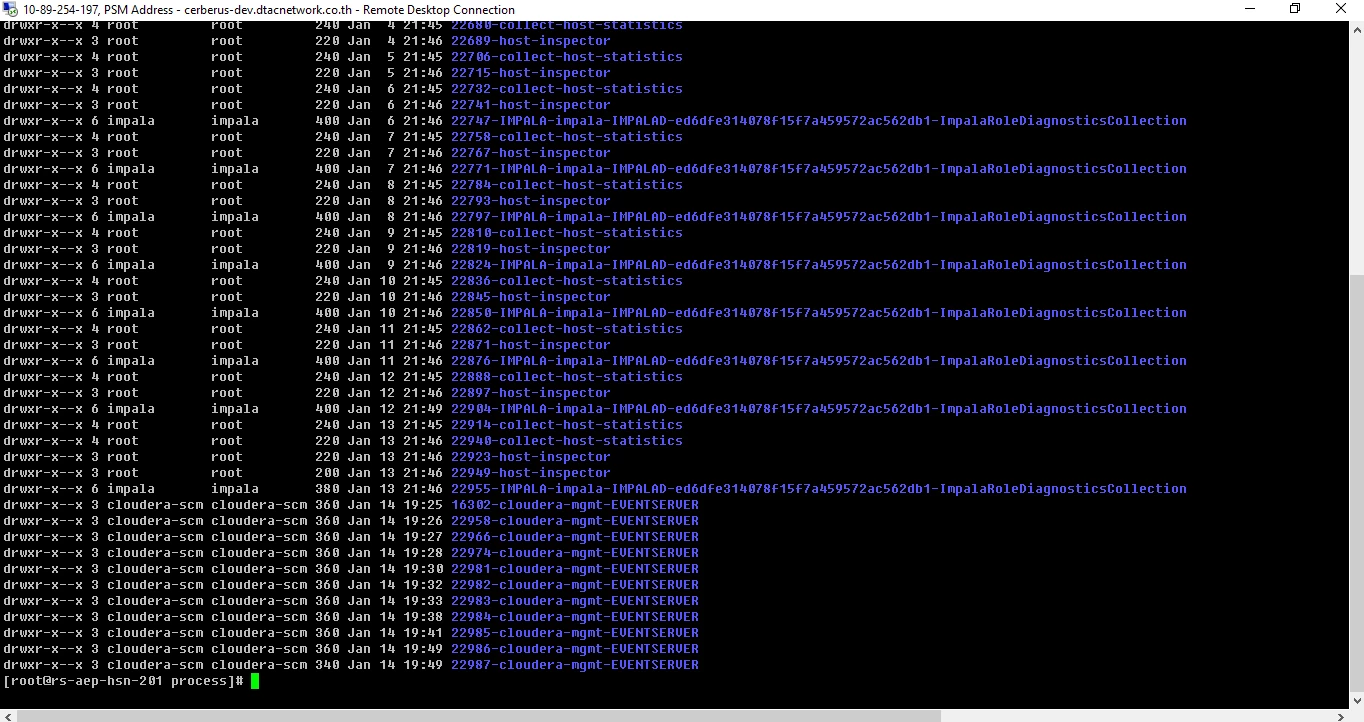Click the 22897-host-inspector directory name

click(531, 393)
